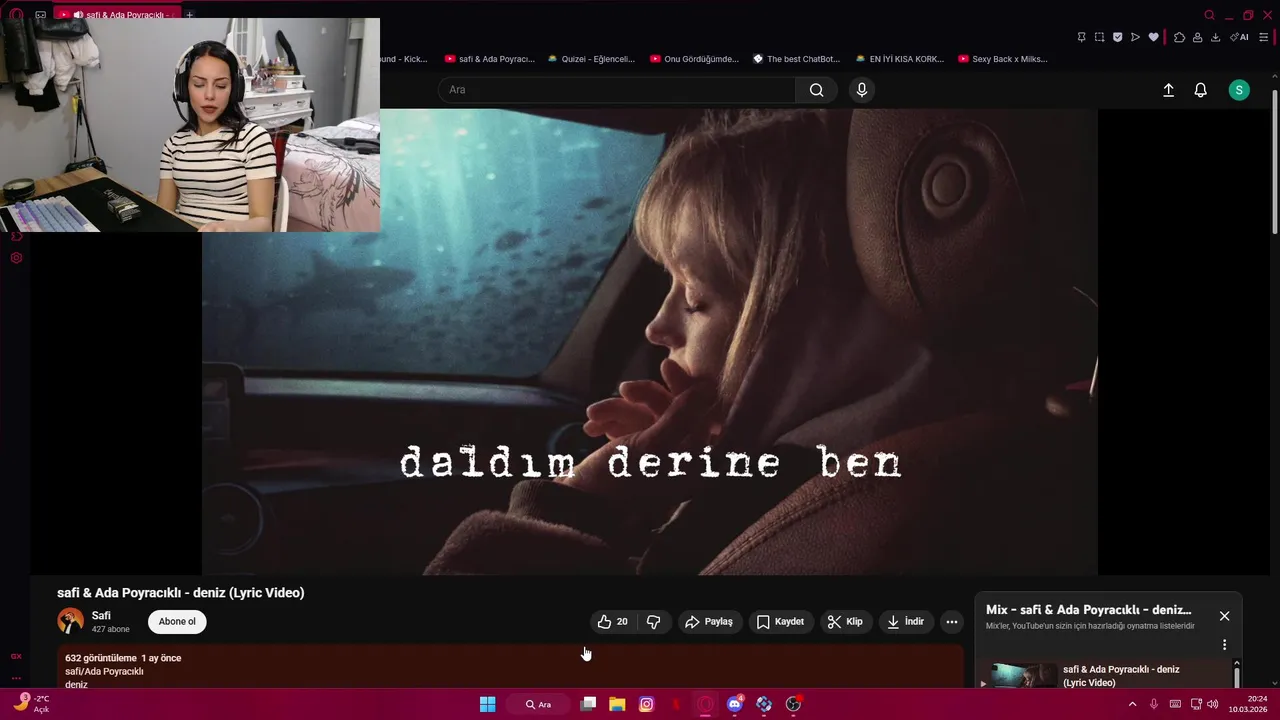Close the Mix playlist panel
This screenshot has width=1280, height=720.
pos(1224,616)
